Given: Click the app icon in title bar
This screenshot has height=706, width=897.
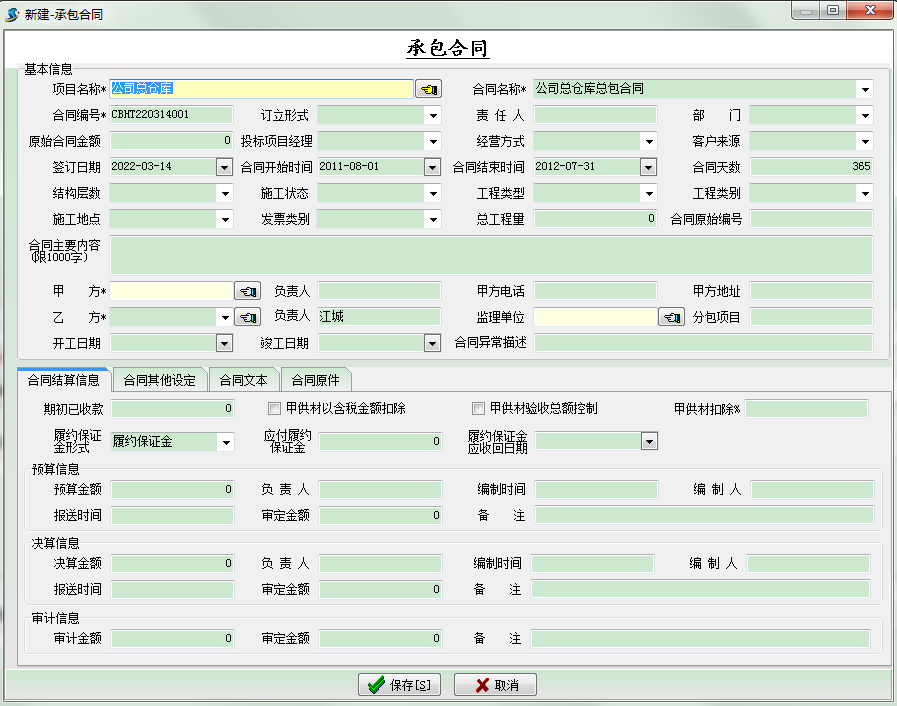Looking at the screenshot, I should (x=12, y=14).
